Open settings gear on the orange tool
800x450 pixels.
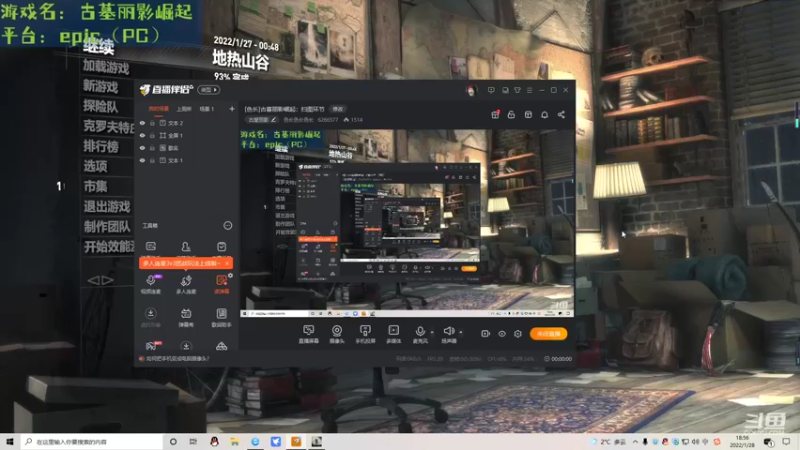[231, 276]
